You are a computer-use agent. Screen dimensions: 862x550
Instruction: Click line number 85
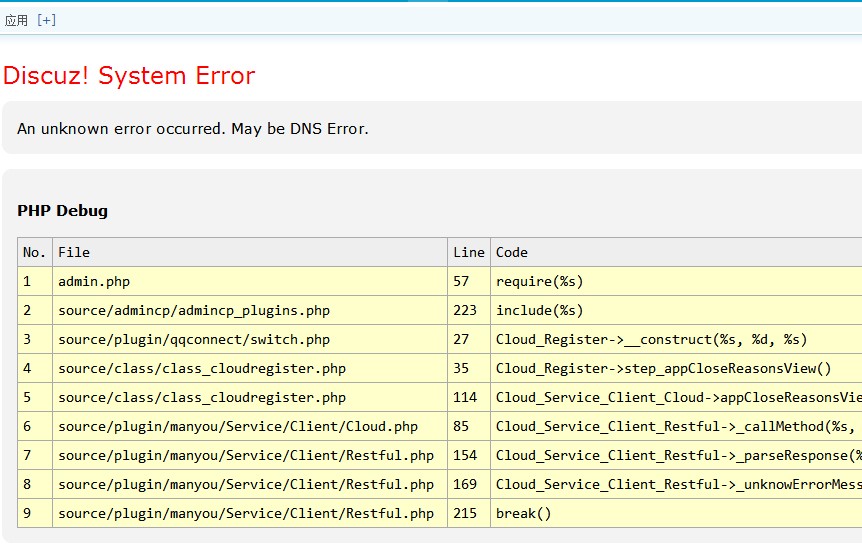click(x=469, y=426)
